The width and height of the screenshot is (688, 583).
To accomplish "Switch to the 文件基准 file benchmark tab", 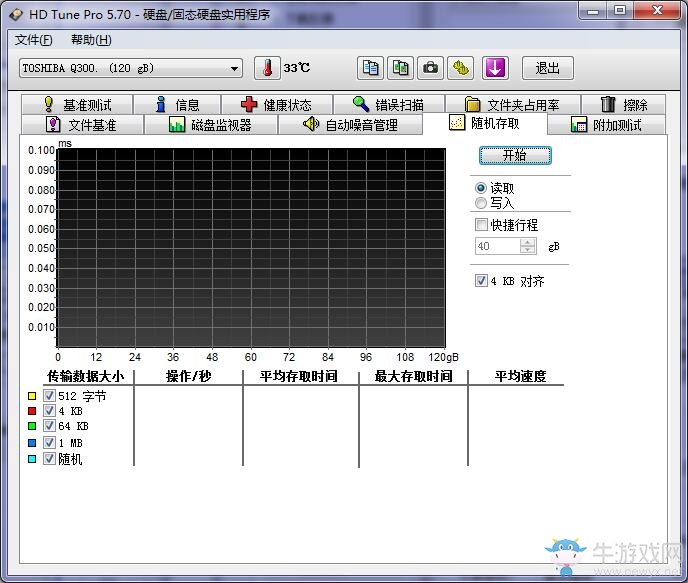I will click(82, 125).
